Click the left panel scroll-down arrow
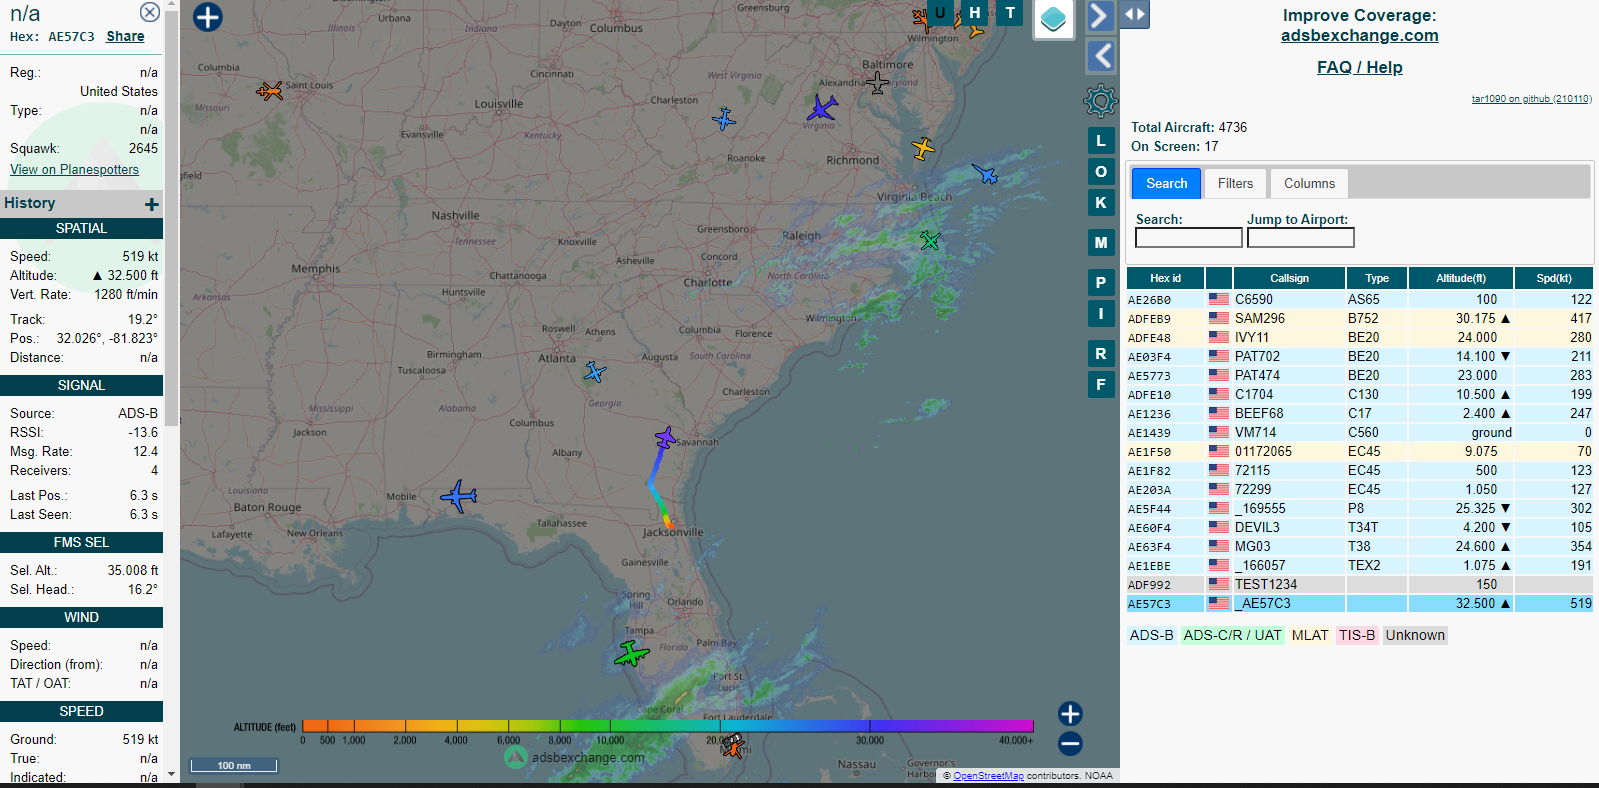The width and height of the screenshot is (1599, 788). [x=172, y=774]
